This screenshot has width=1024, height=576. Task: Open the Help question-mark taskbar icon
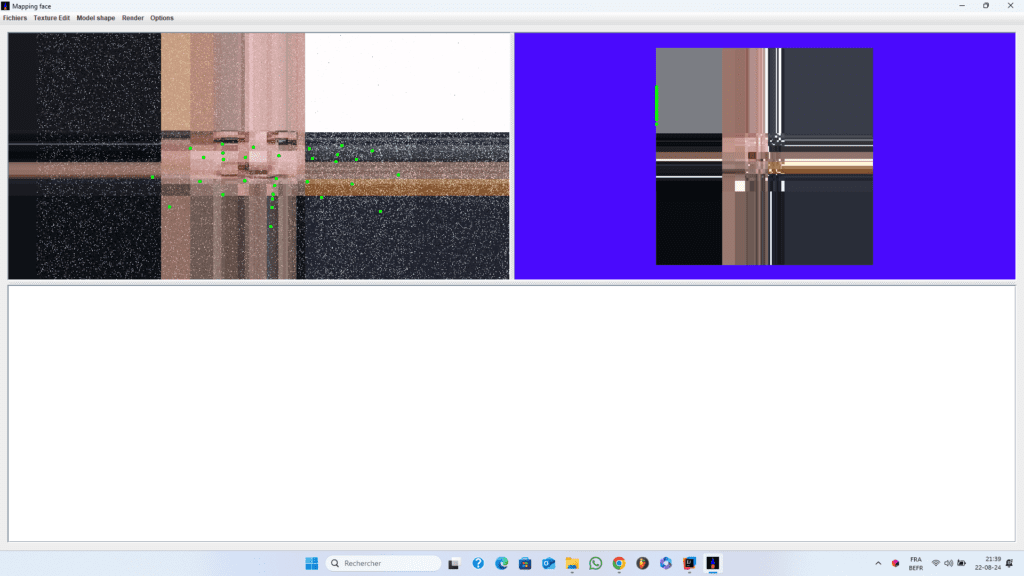coord(478,563)
